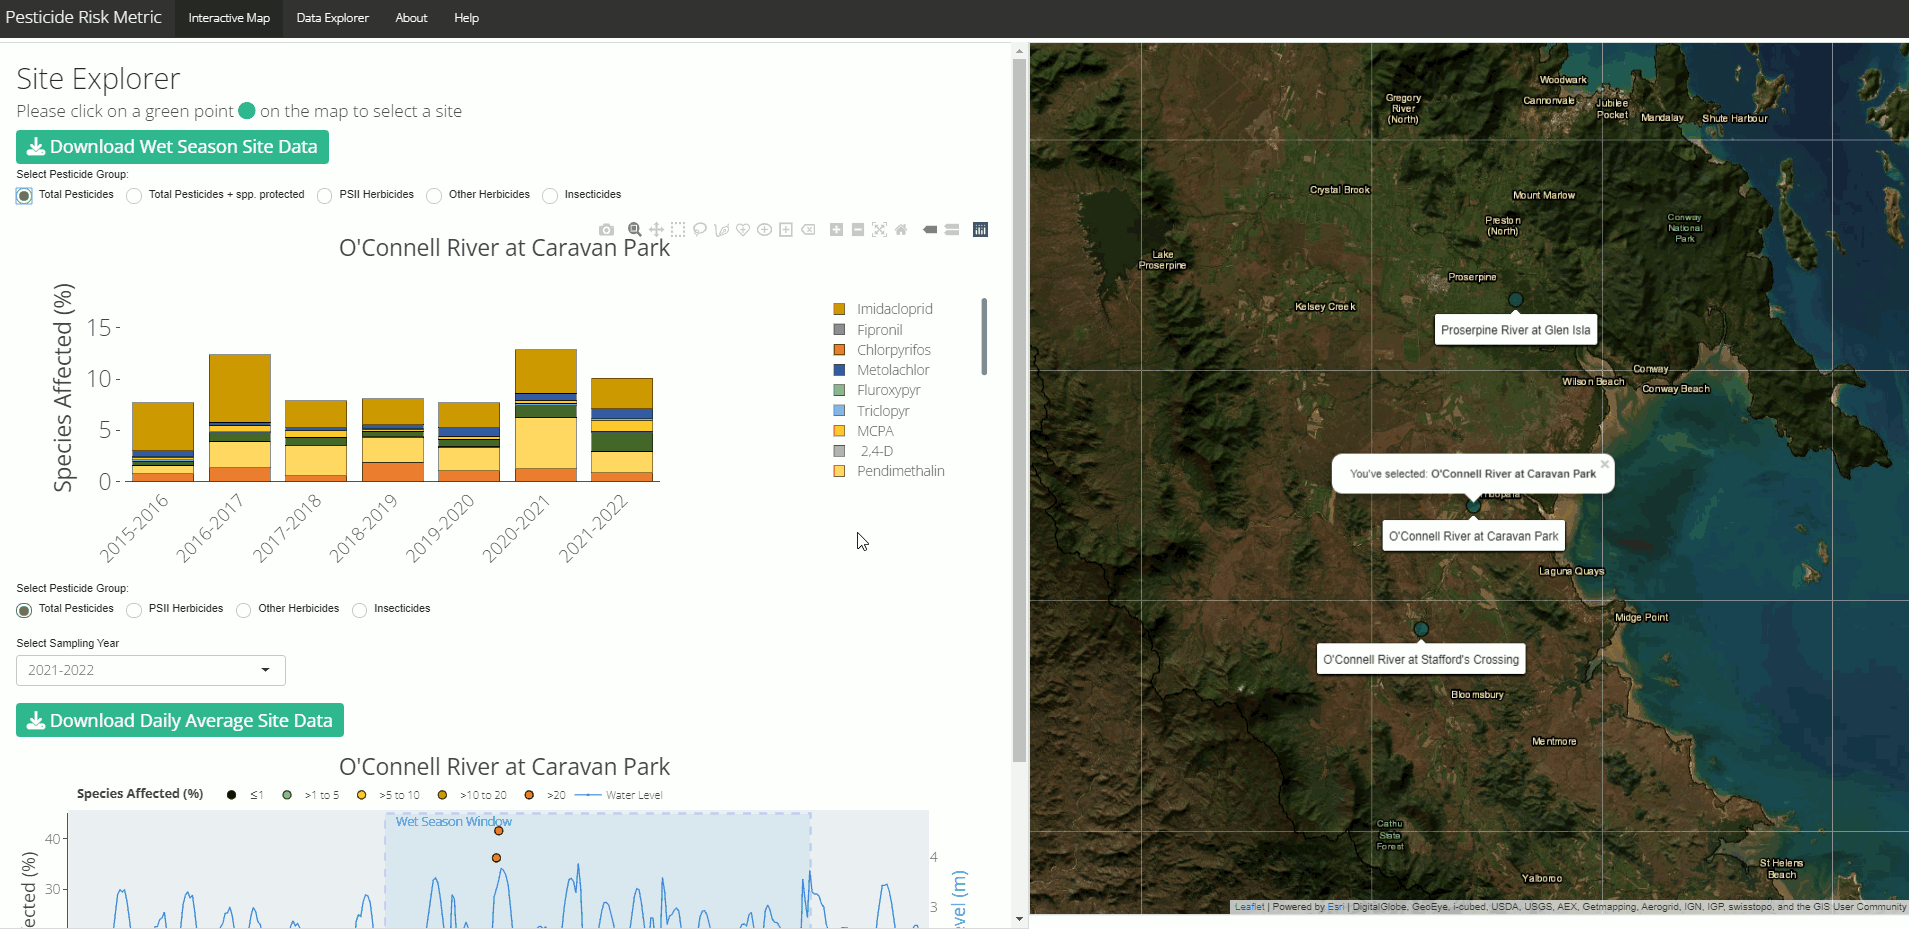Image resolution: width=1909 pixels, height=929 pixels.
Task: Close the 'You've selected' map popup
Action: point(1605,464)
